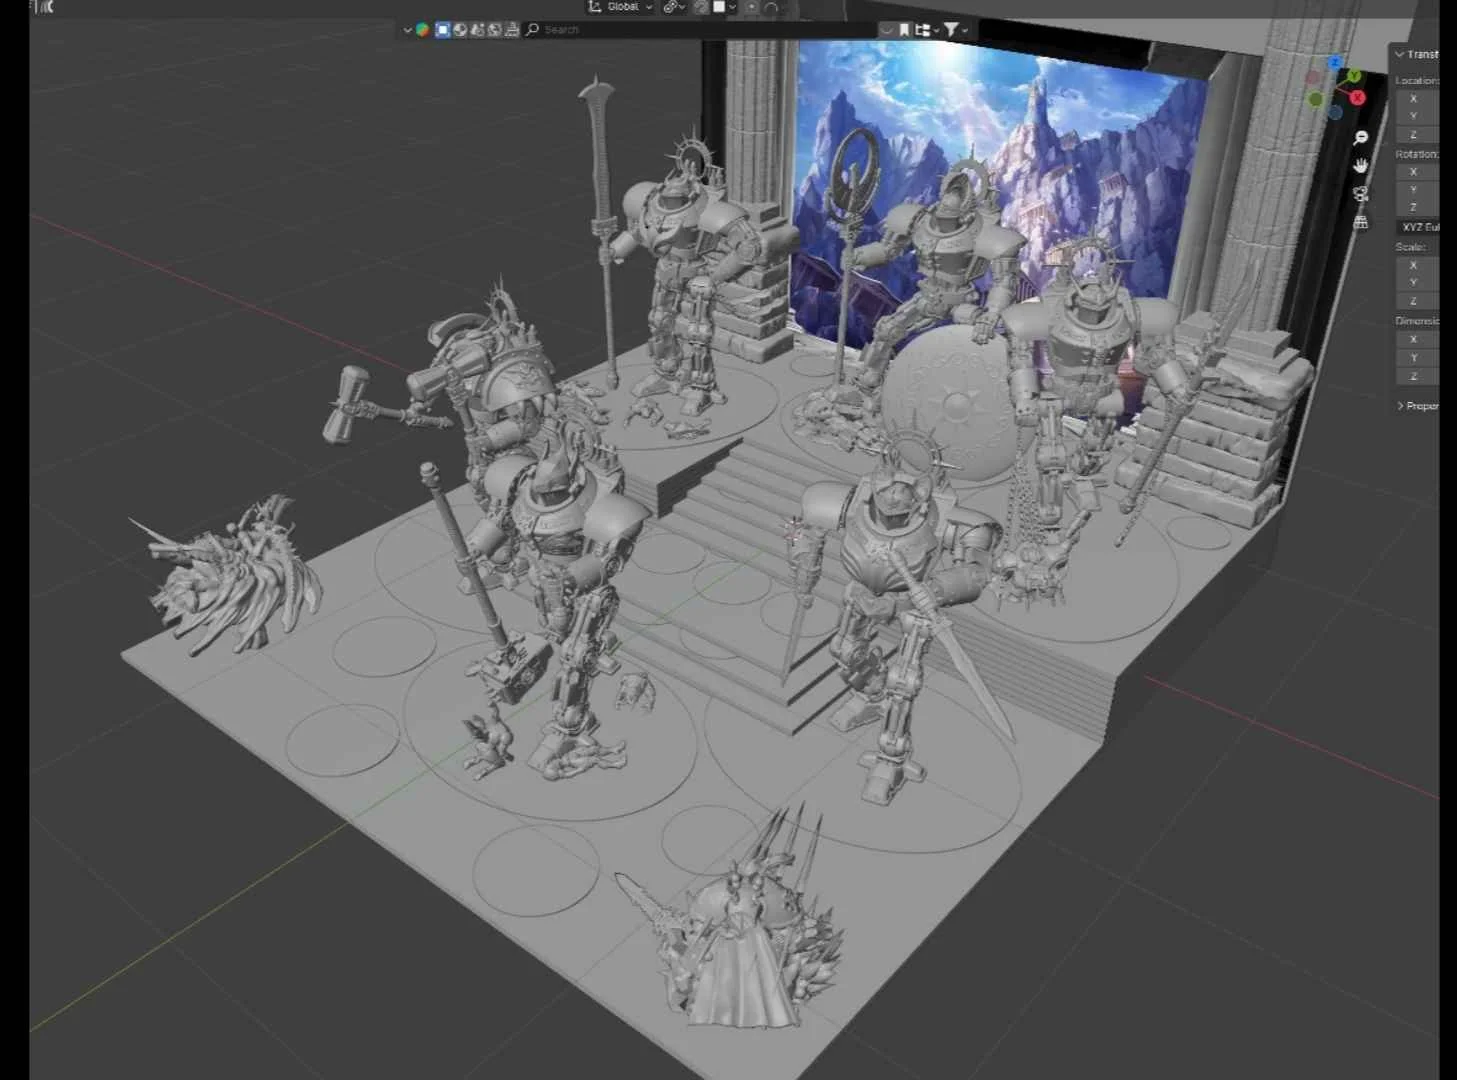Screen dimensions: 1457x1080
Task: Click the search field in the header
Action: point(600,29)
